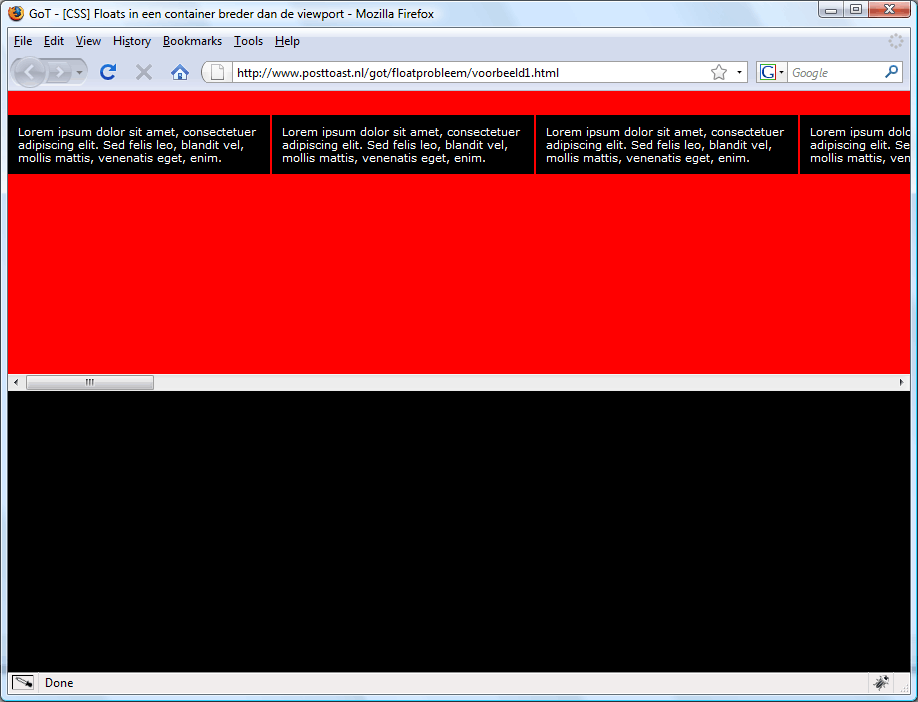Click the search magnifier icon

pyautogui.click(x=891, y=72)
